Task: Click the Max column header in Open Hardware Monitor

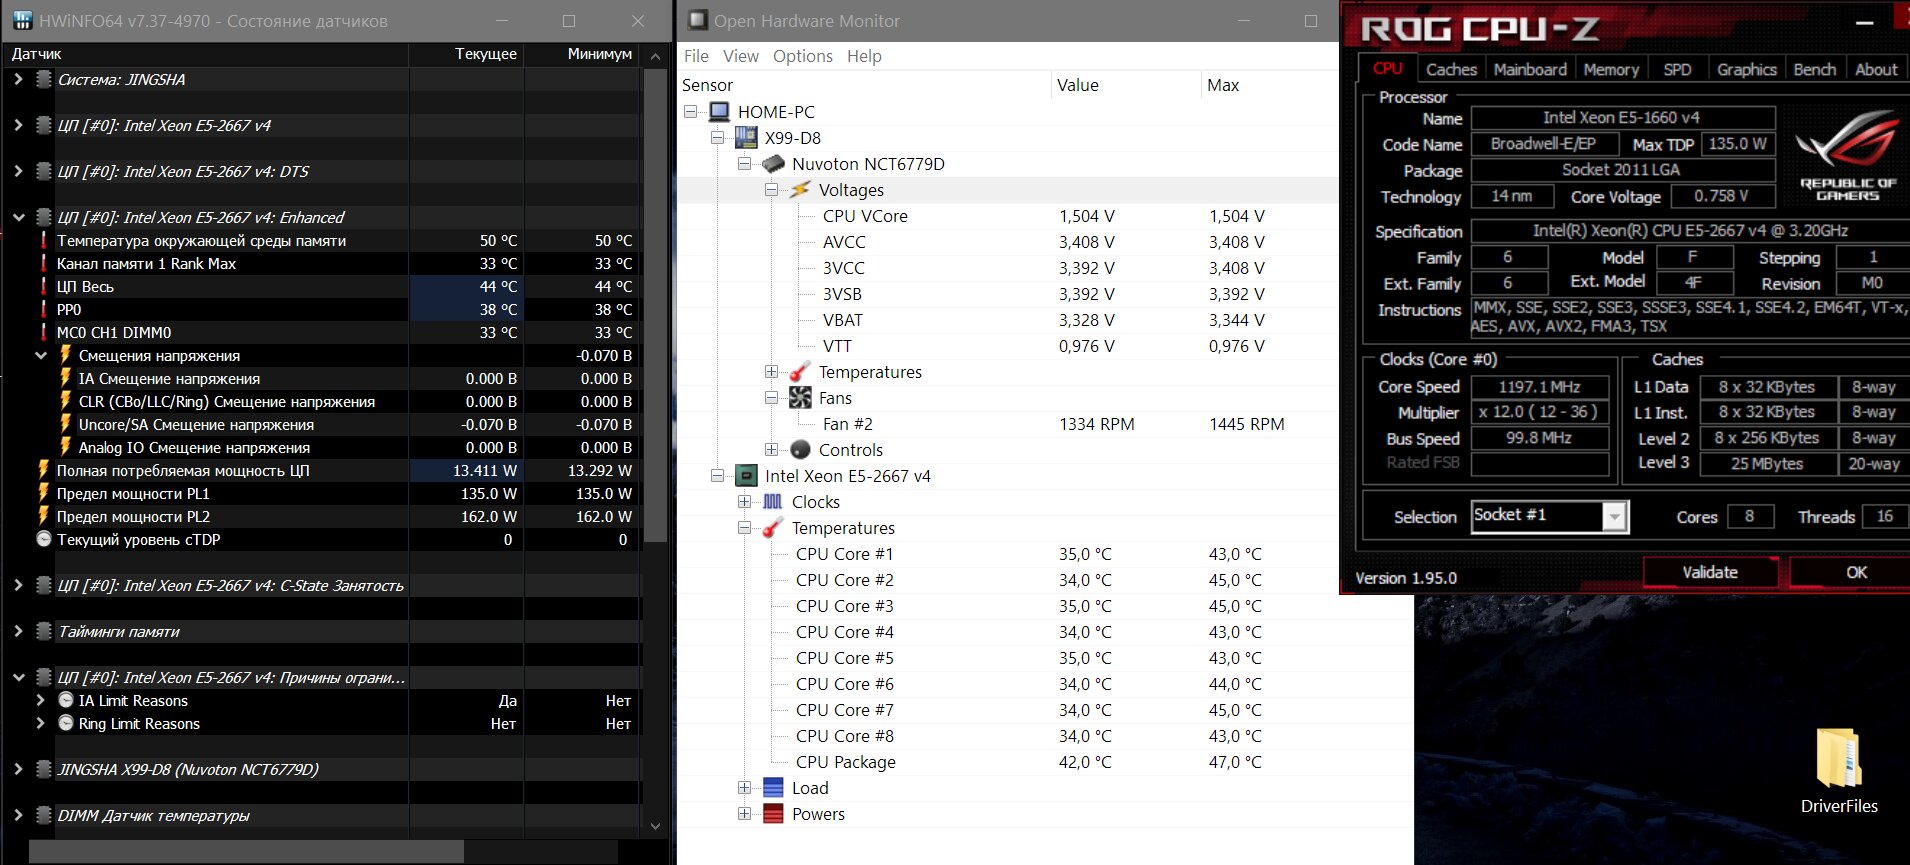Action: 1268,85
